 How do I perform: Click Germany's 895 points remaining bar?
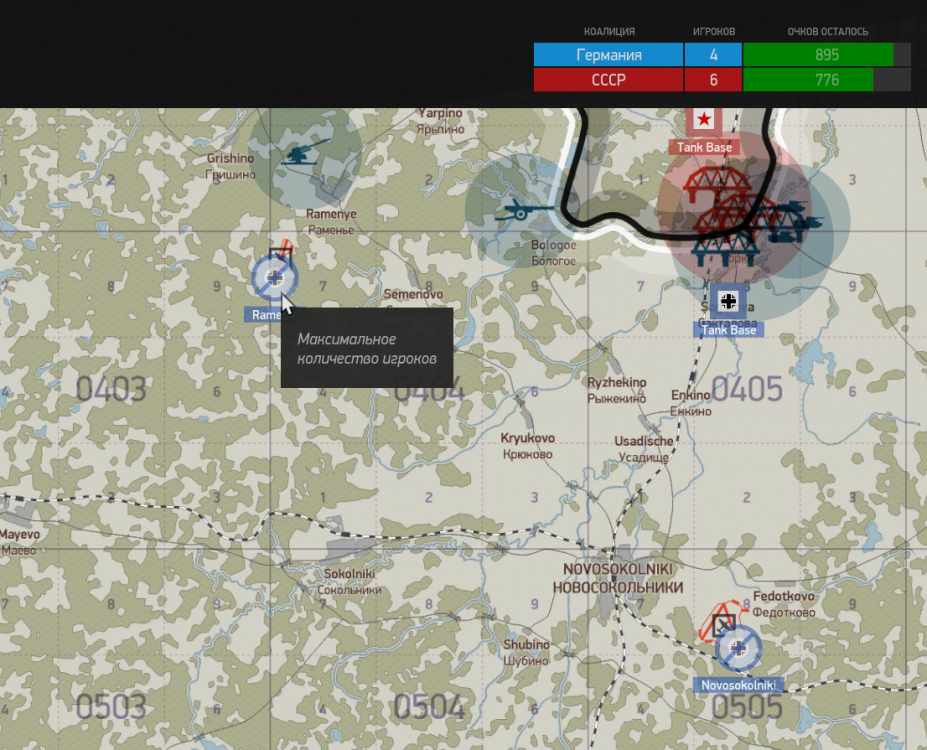coord(826,54)
